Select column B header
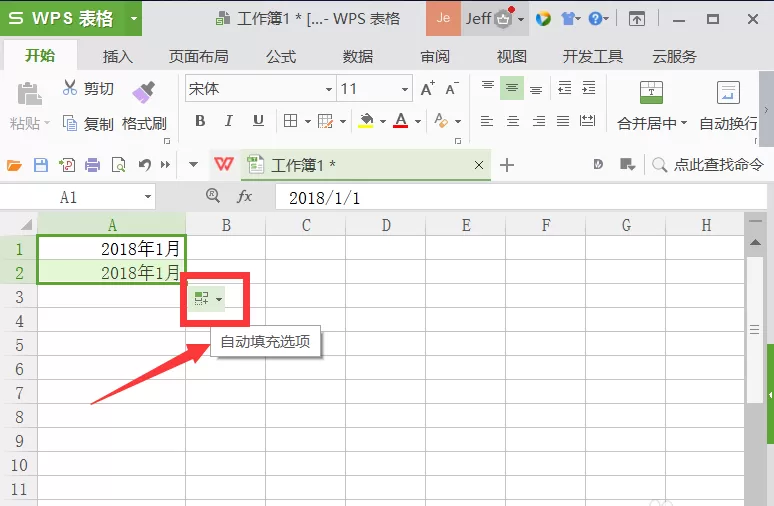The width and height of the screenshot is (774, 506). pyautogui.click(x=226, y=225)
